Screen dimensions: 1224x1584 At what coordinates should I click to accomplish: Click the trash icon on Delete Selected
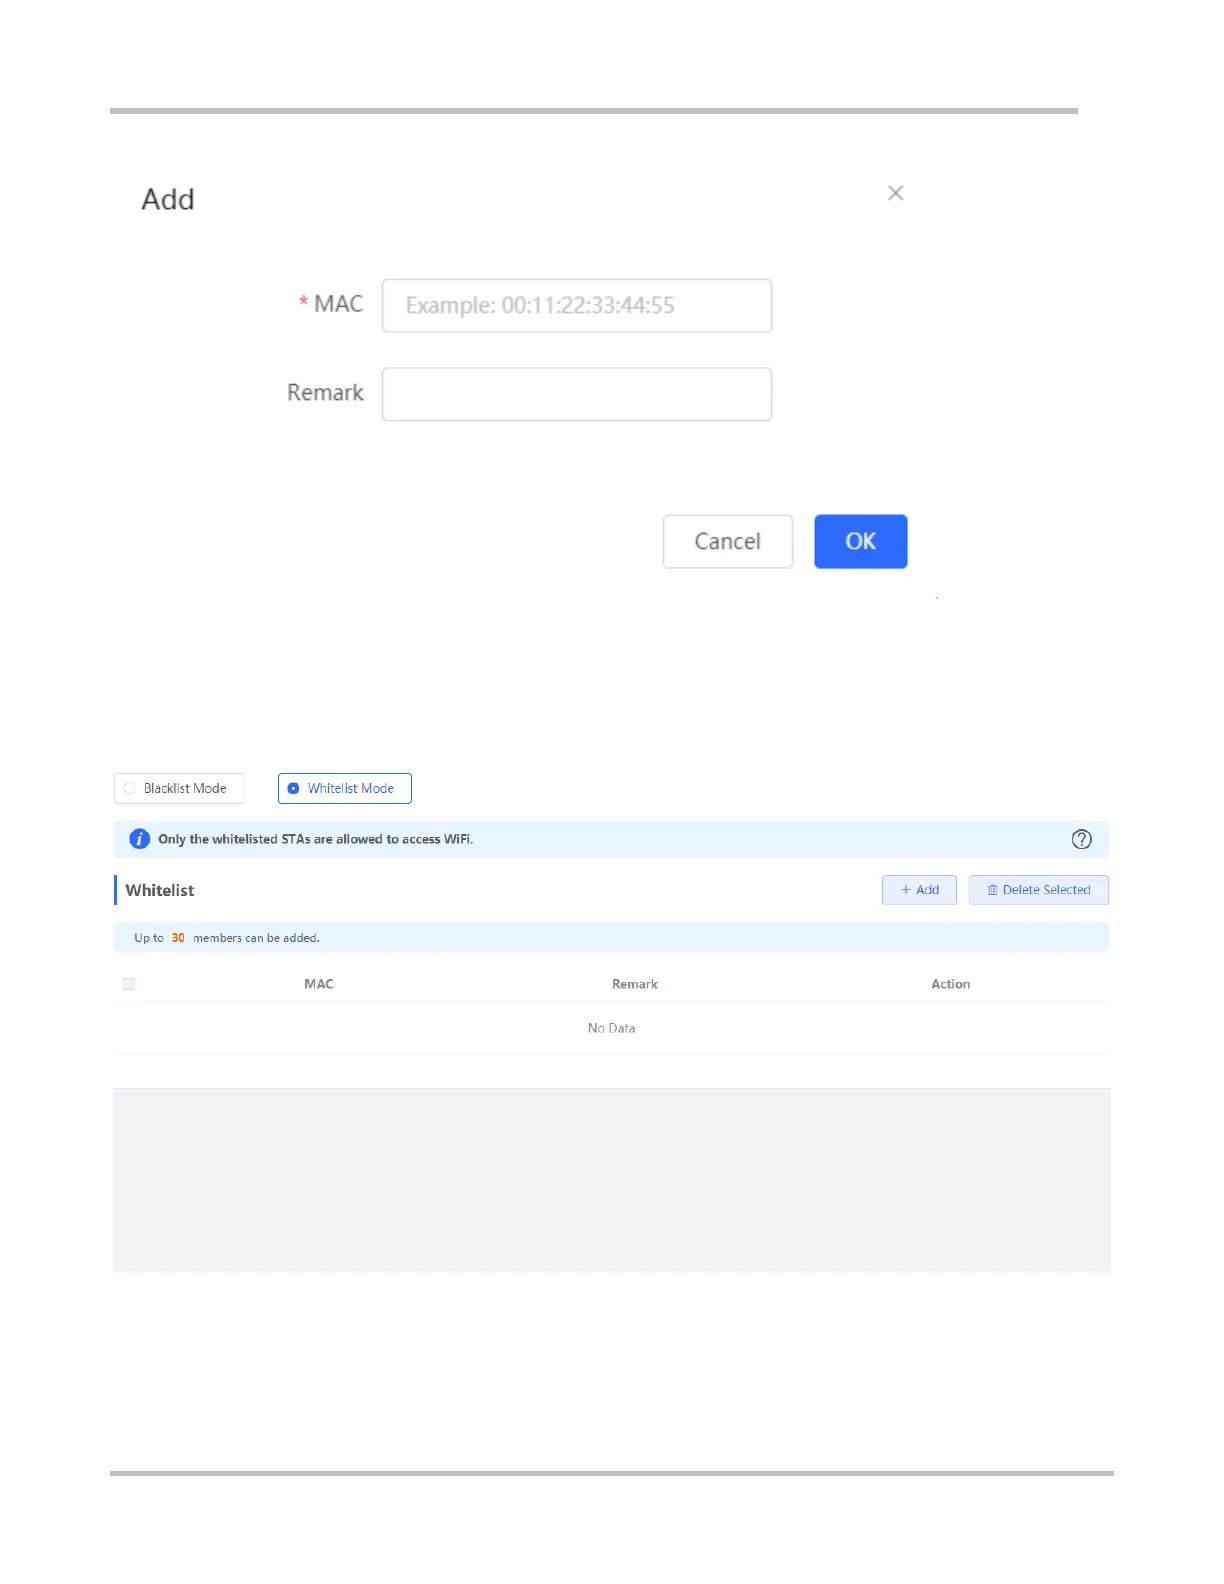pyautogui.click(x=992, y=890)
